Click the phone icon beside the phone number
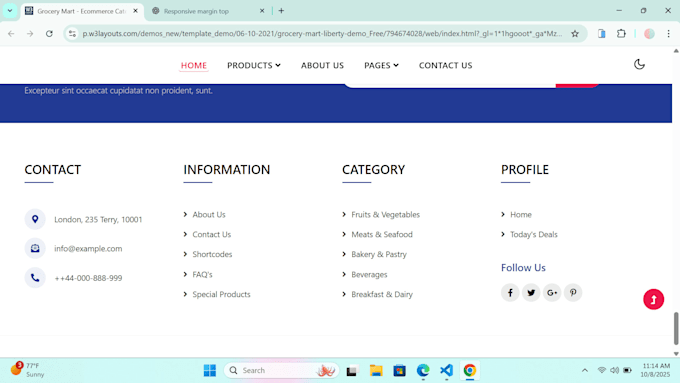This screenshot has height=383, width=680. (x=35, y=278)
